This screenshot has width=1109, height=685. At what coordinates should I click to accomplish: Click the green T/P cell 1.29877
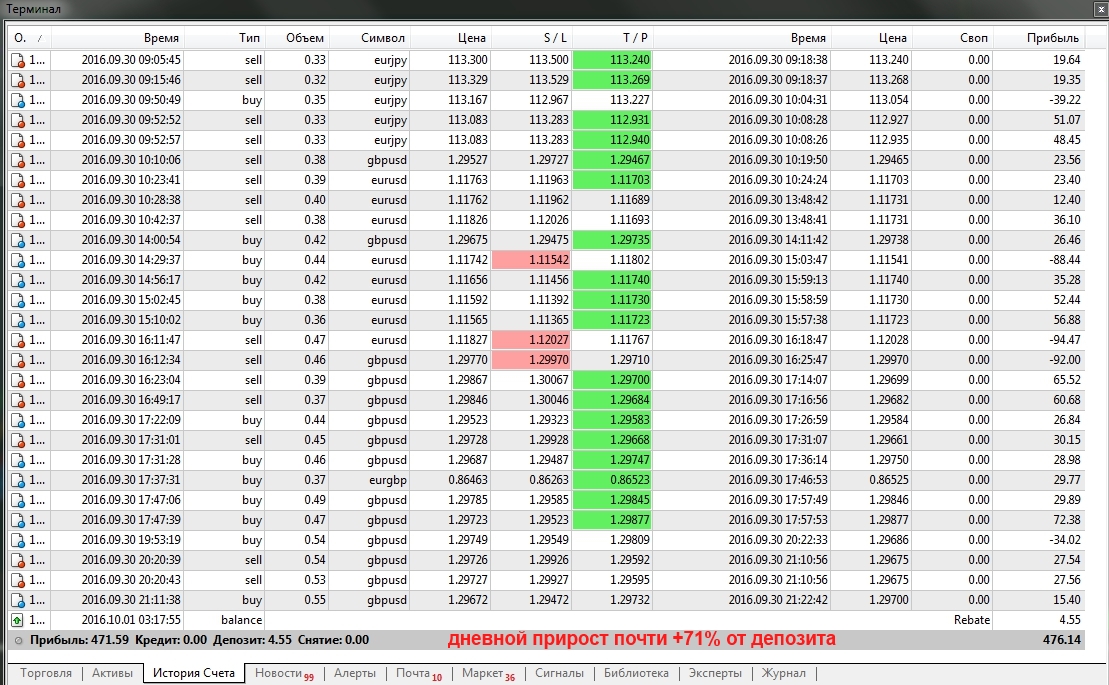coord(612,520)
